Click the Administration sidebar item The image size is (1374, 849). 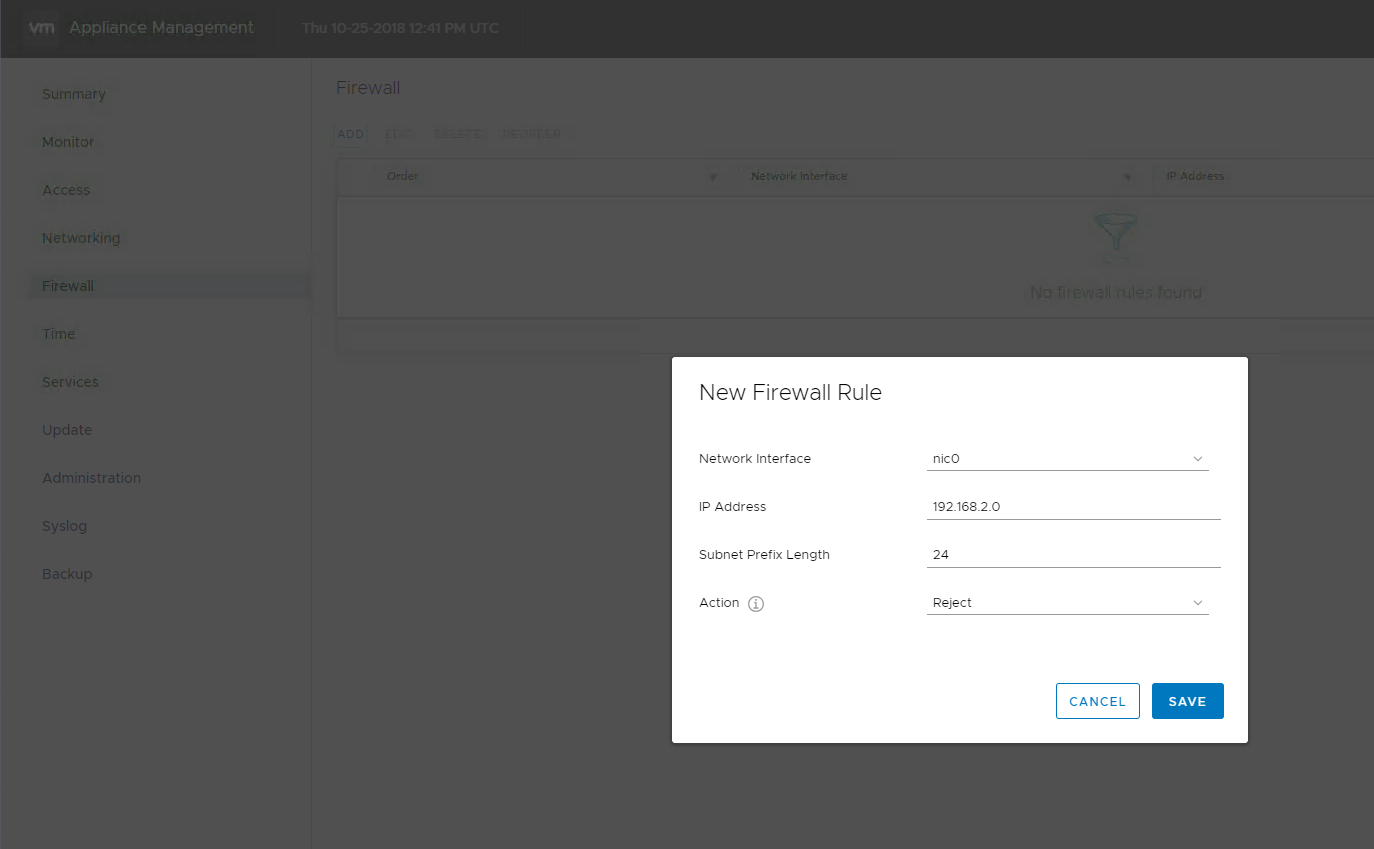[x=92, y=478]
